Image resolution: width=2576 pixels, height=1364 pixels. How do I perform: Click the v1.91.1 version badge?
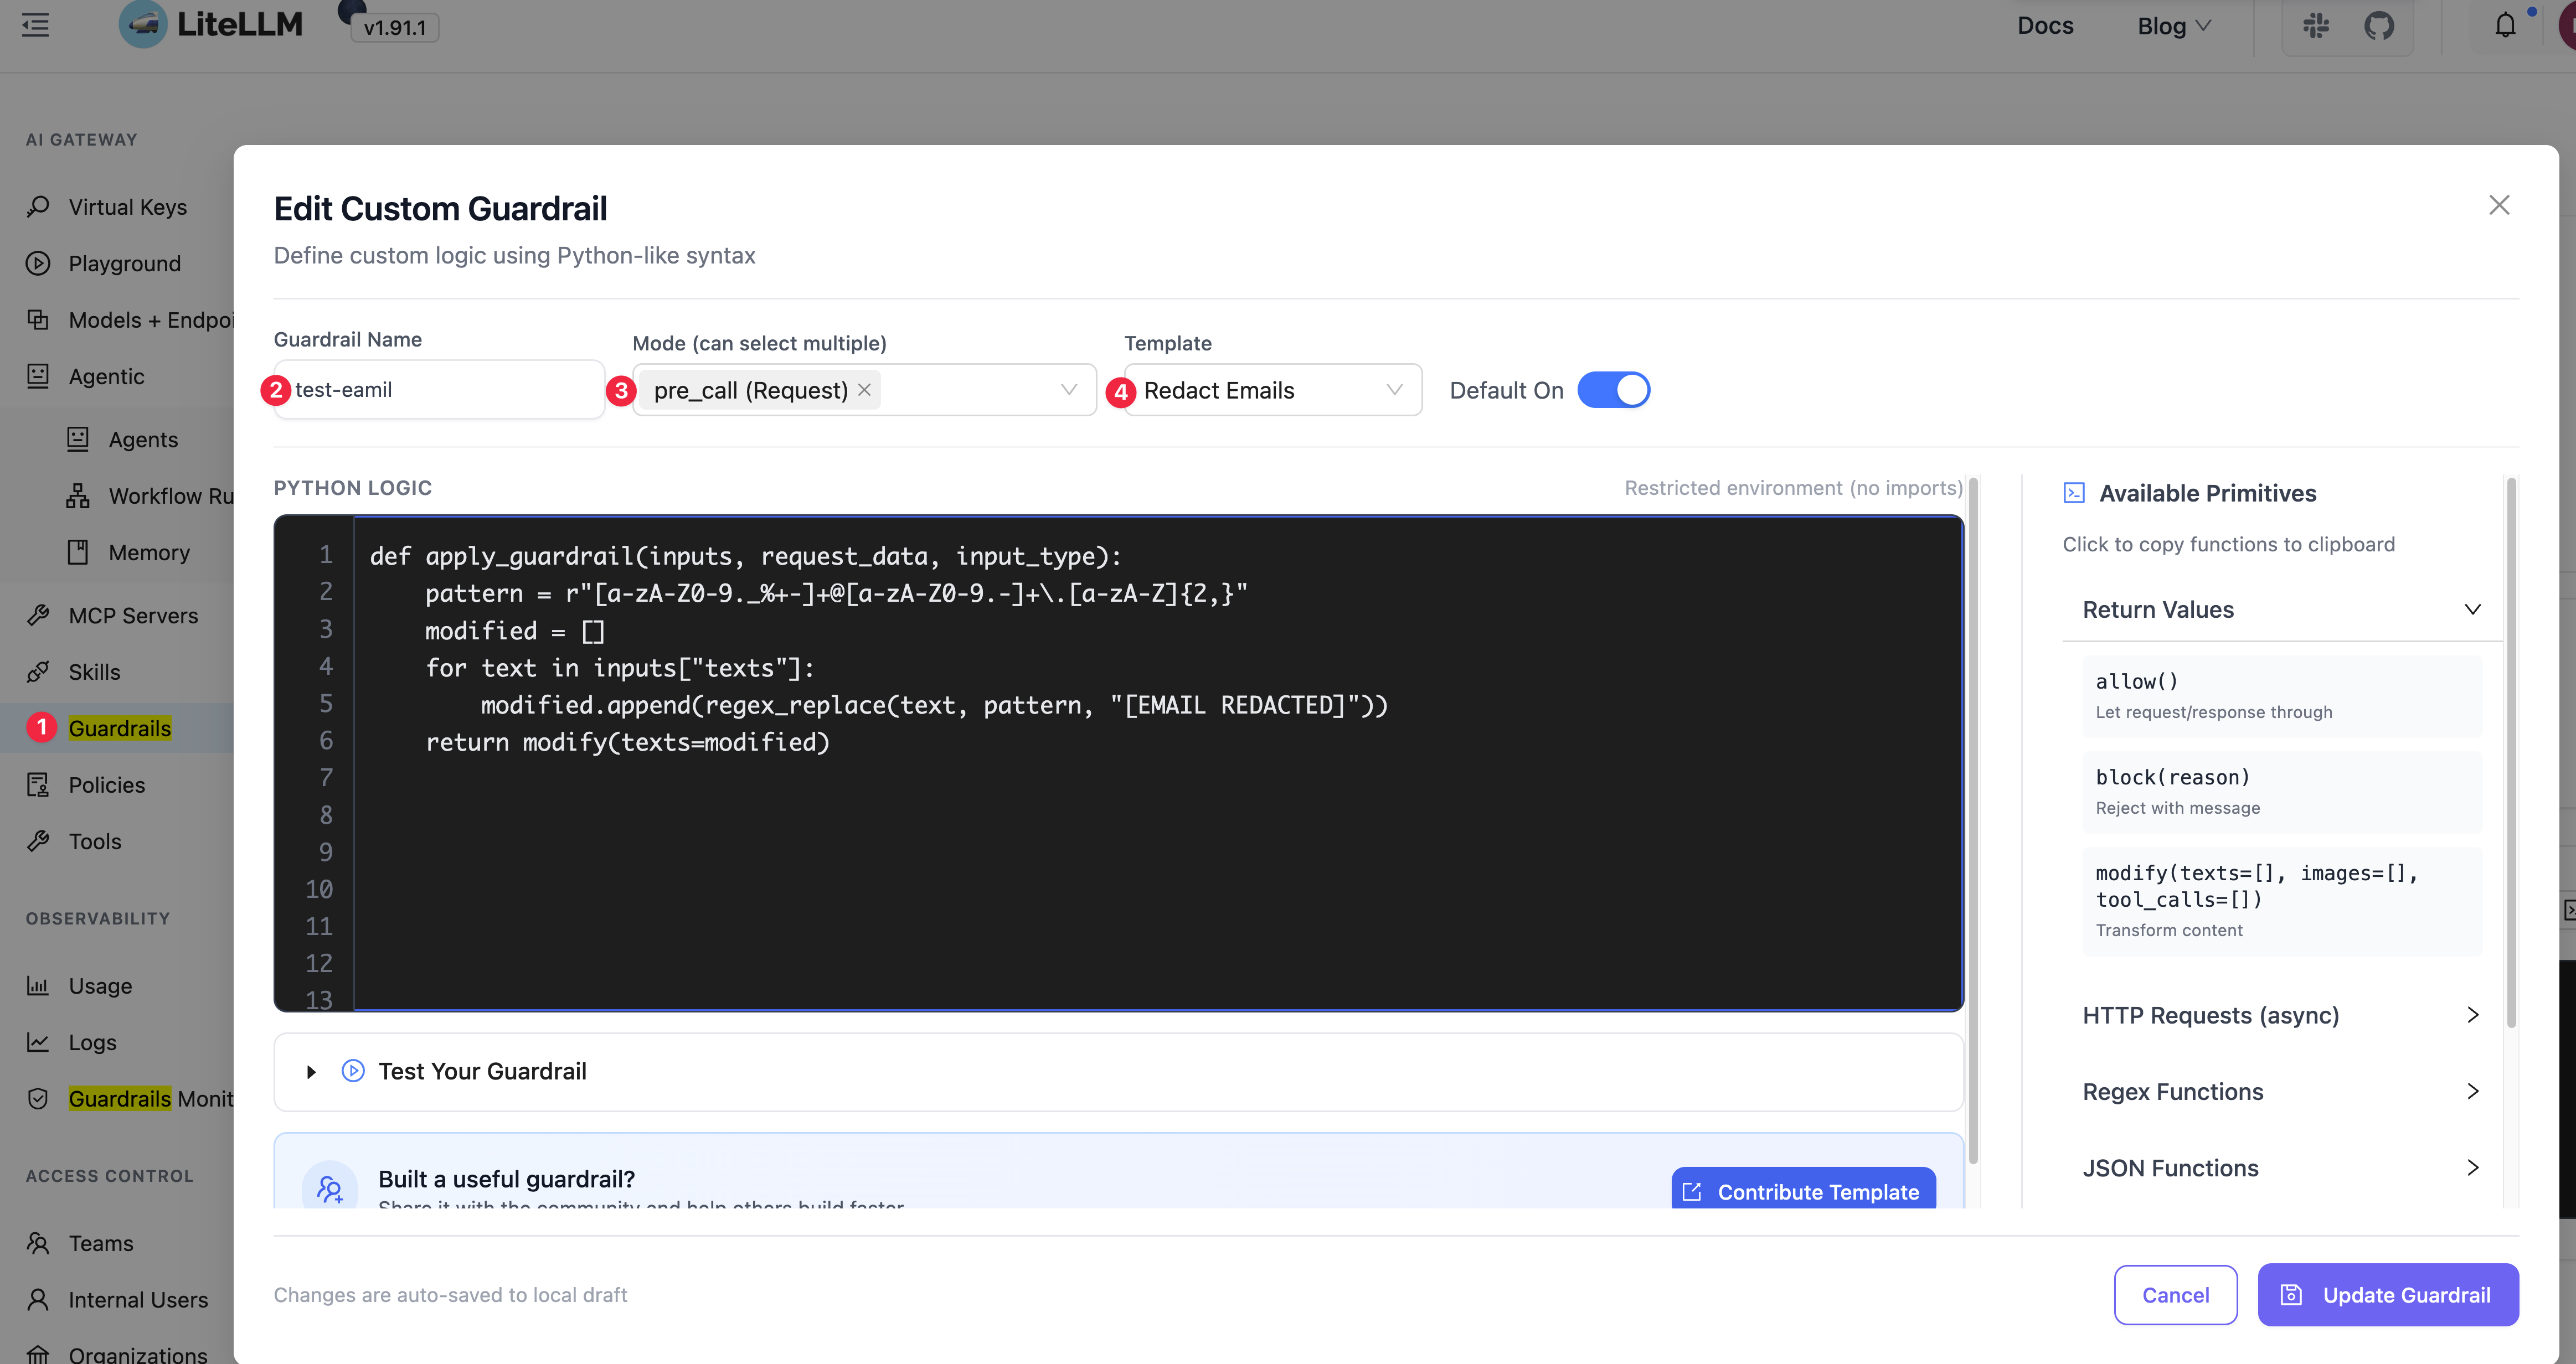pos(395,27)
